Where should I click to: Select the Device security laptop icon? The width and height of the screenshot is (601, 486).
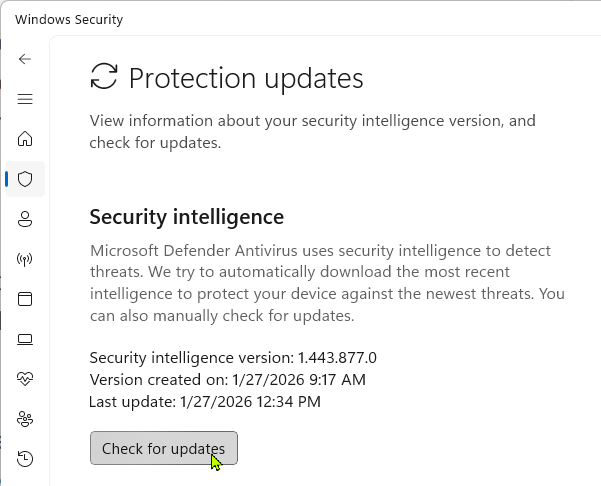point(25,339)
